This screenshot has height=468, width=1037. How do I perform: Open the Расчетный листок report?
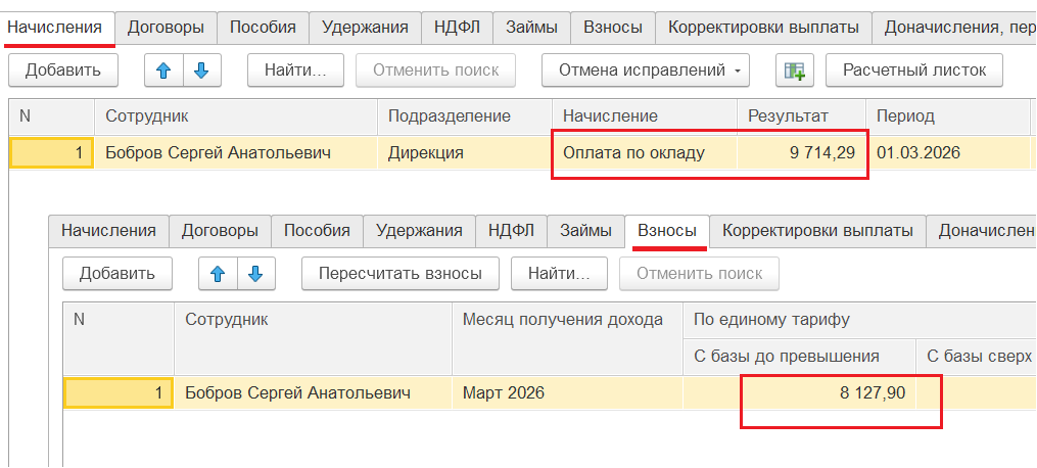pyautogui.click(x=914, y=70)
